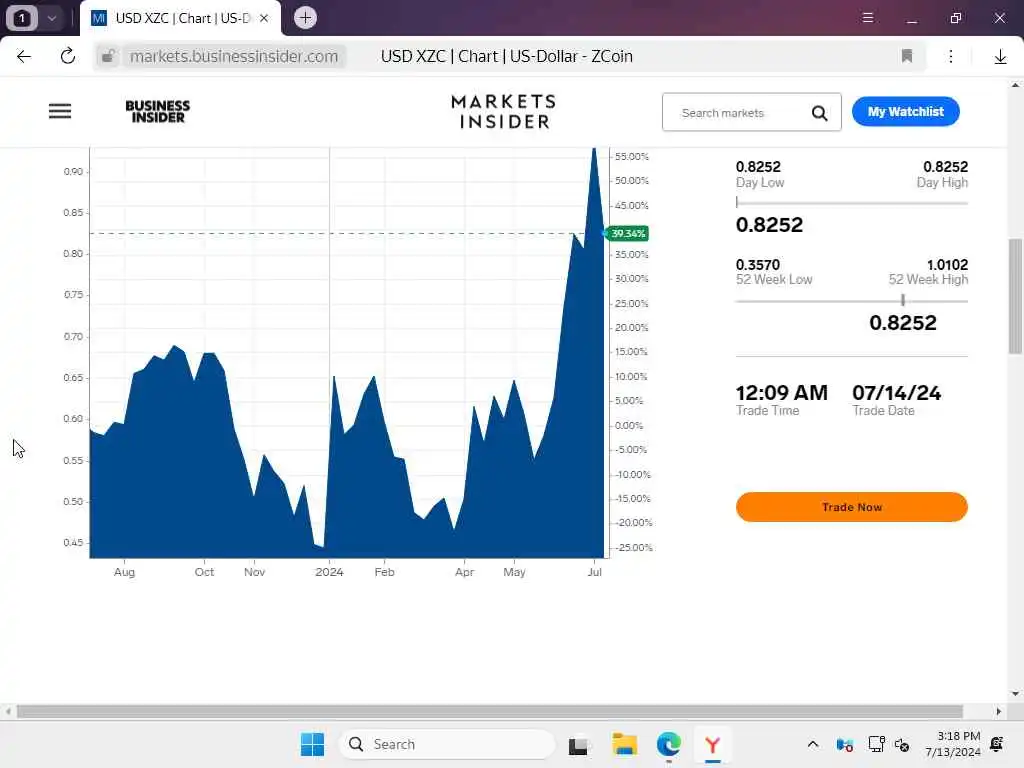Click the Markets Insider logo
This screenshot has width=1024, height=768.
click(x=504, y=112)
